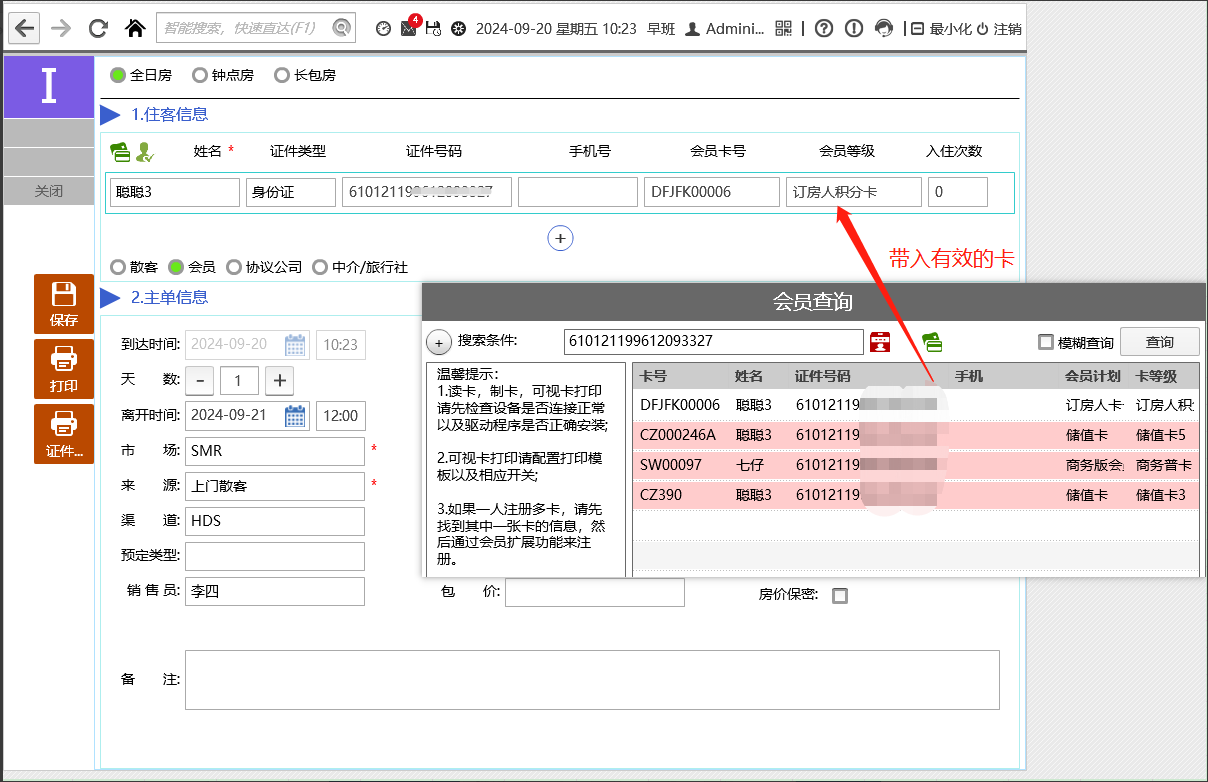Image resolution: width=1208 pixels, height=782 pixels.
Task: Go back with the left arrow button
Action: pyautogui.click(x=25, y=28)
